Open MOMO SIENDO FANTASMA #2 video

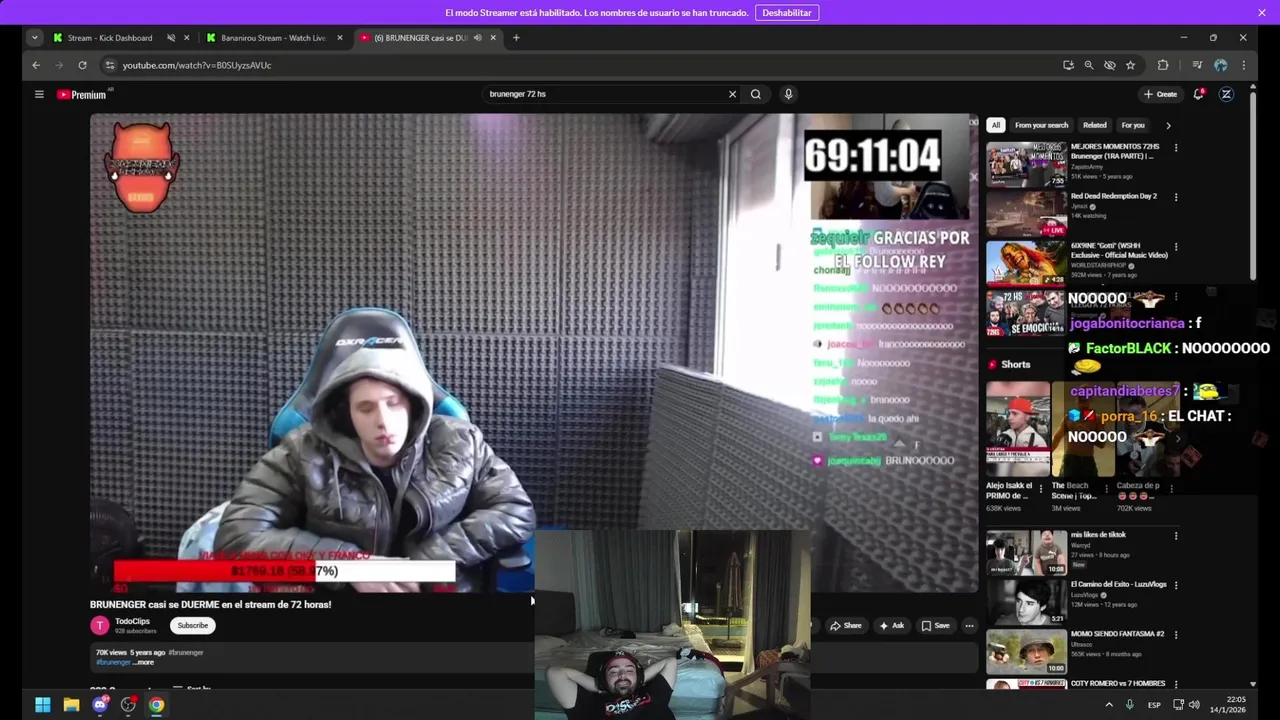coord(1026,651)
